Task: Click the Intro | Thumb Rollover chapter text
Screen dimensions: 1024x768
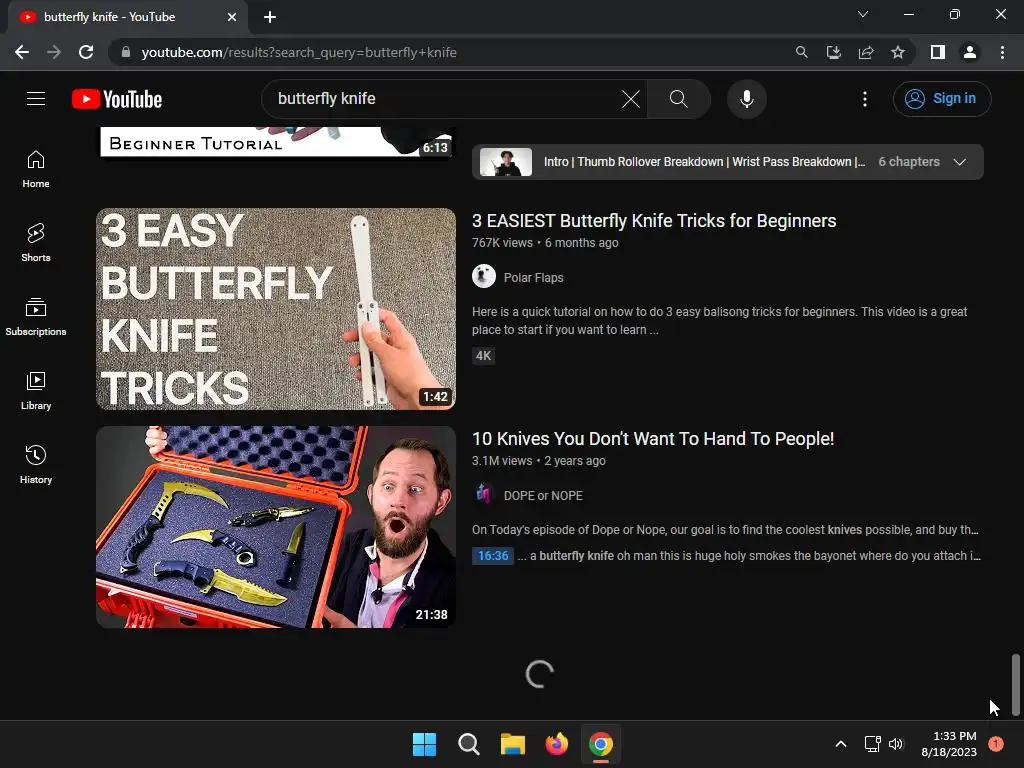Action: (704, 162)
